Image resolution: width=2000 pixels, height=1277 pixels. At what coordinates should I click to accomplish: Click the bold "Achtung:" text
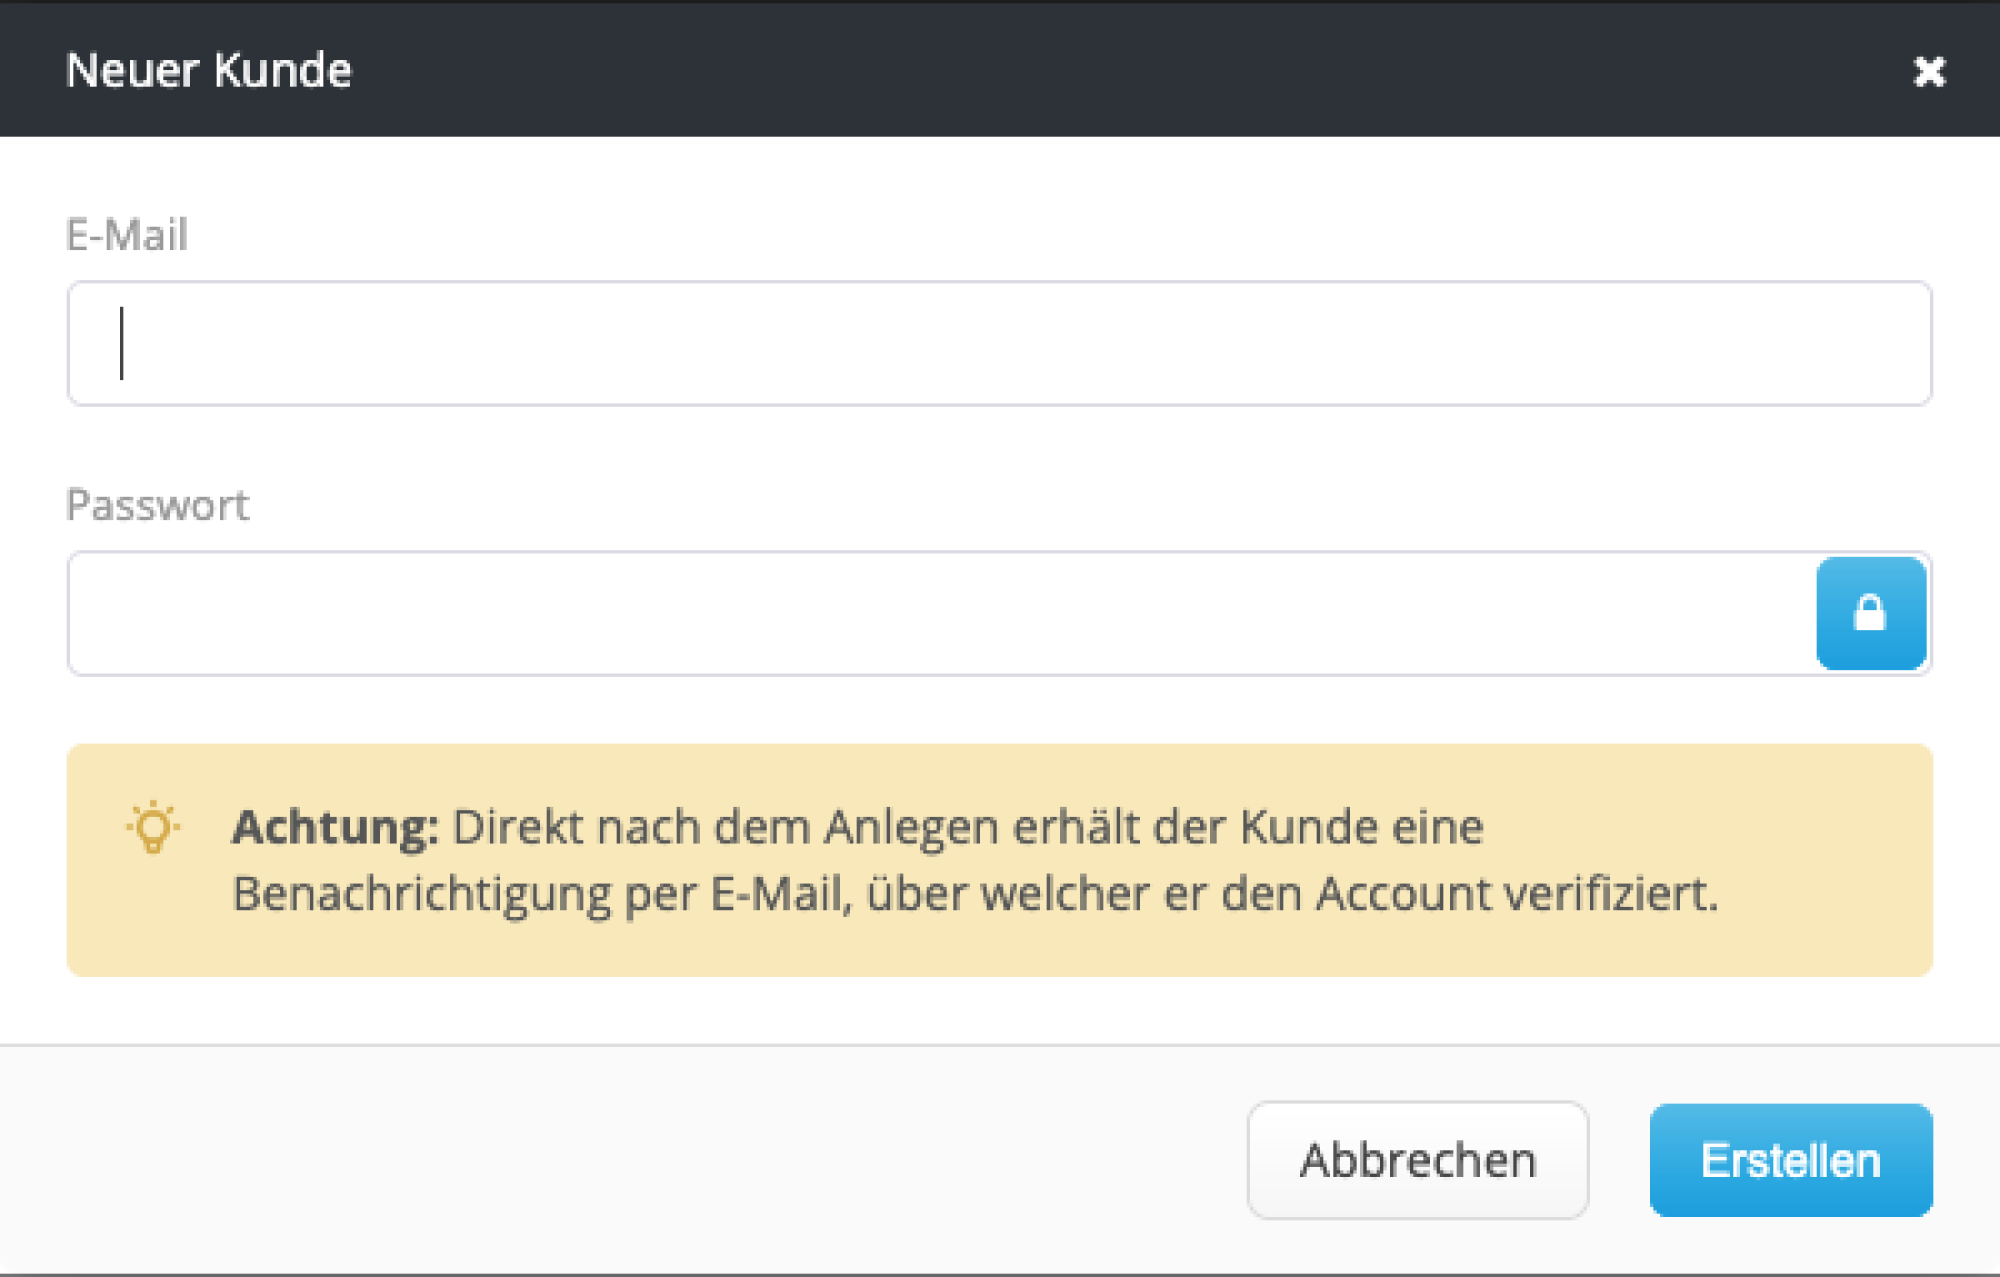pos(335,827)
